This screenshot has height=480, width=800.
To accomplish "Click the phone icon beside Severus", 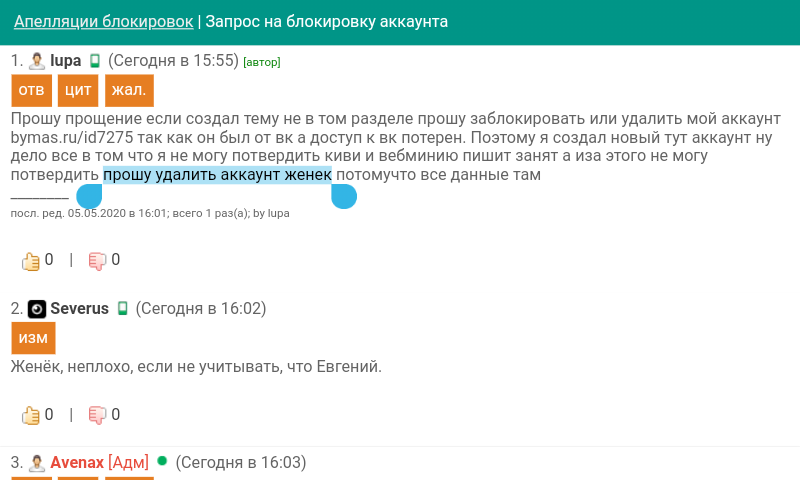I will [122, 309].
